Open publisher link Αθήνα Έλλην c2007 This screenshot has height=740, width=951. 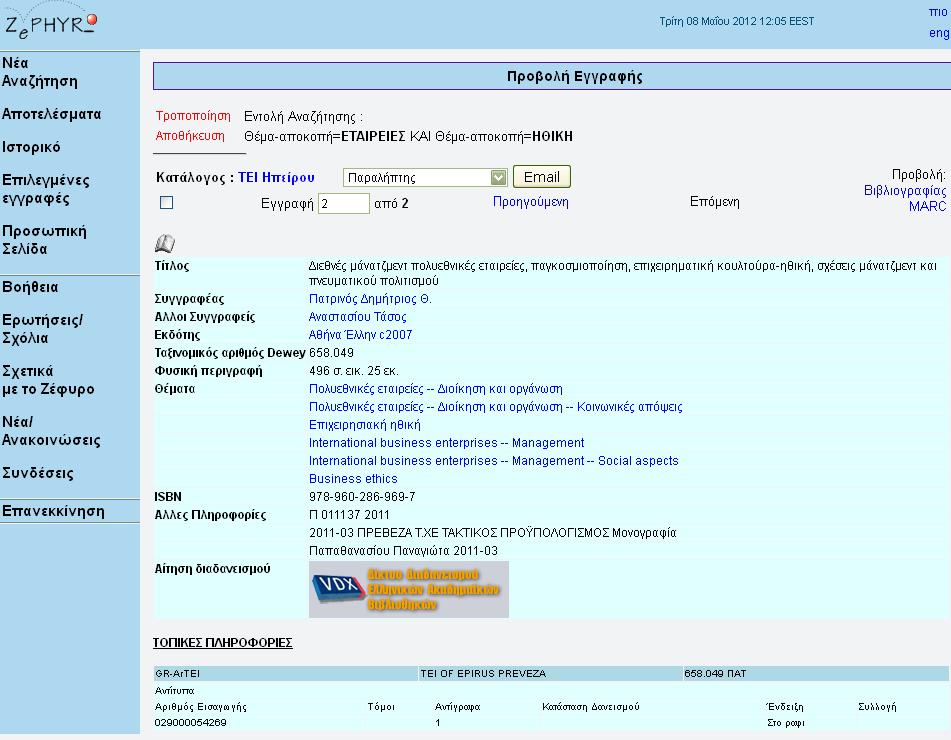360,335
